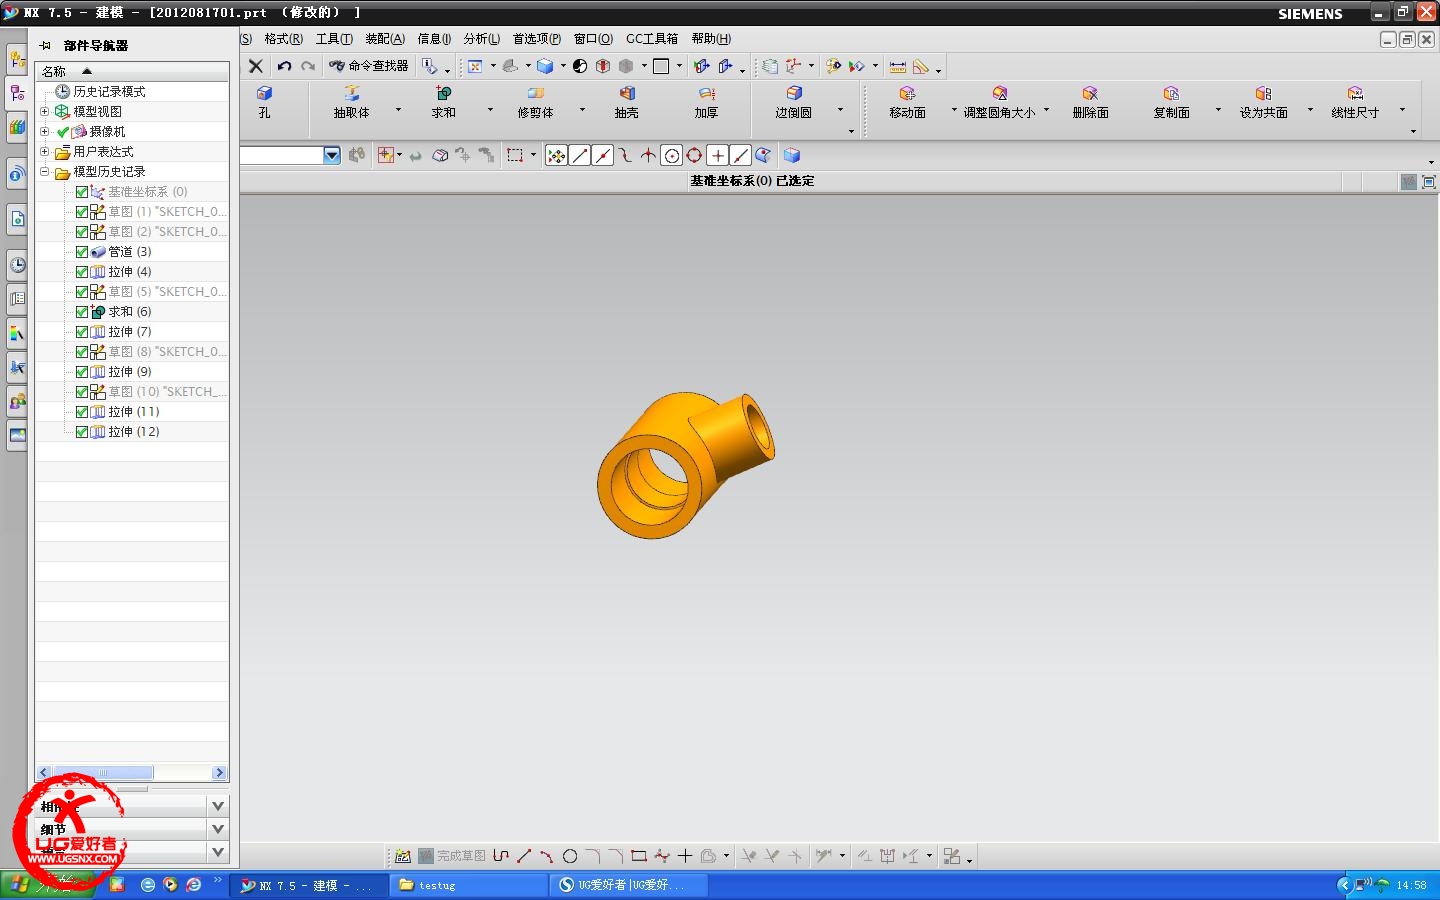Open the 分析(L) menu
Image resolution: width=1440 pixels, height=900 pixels.
pos(481,39)
